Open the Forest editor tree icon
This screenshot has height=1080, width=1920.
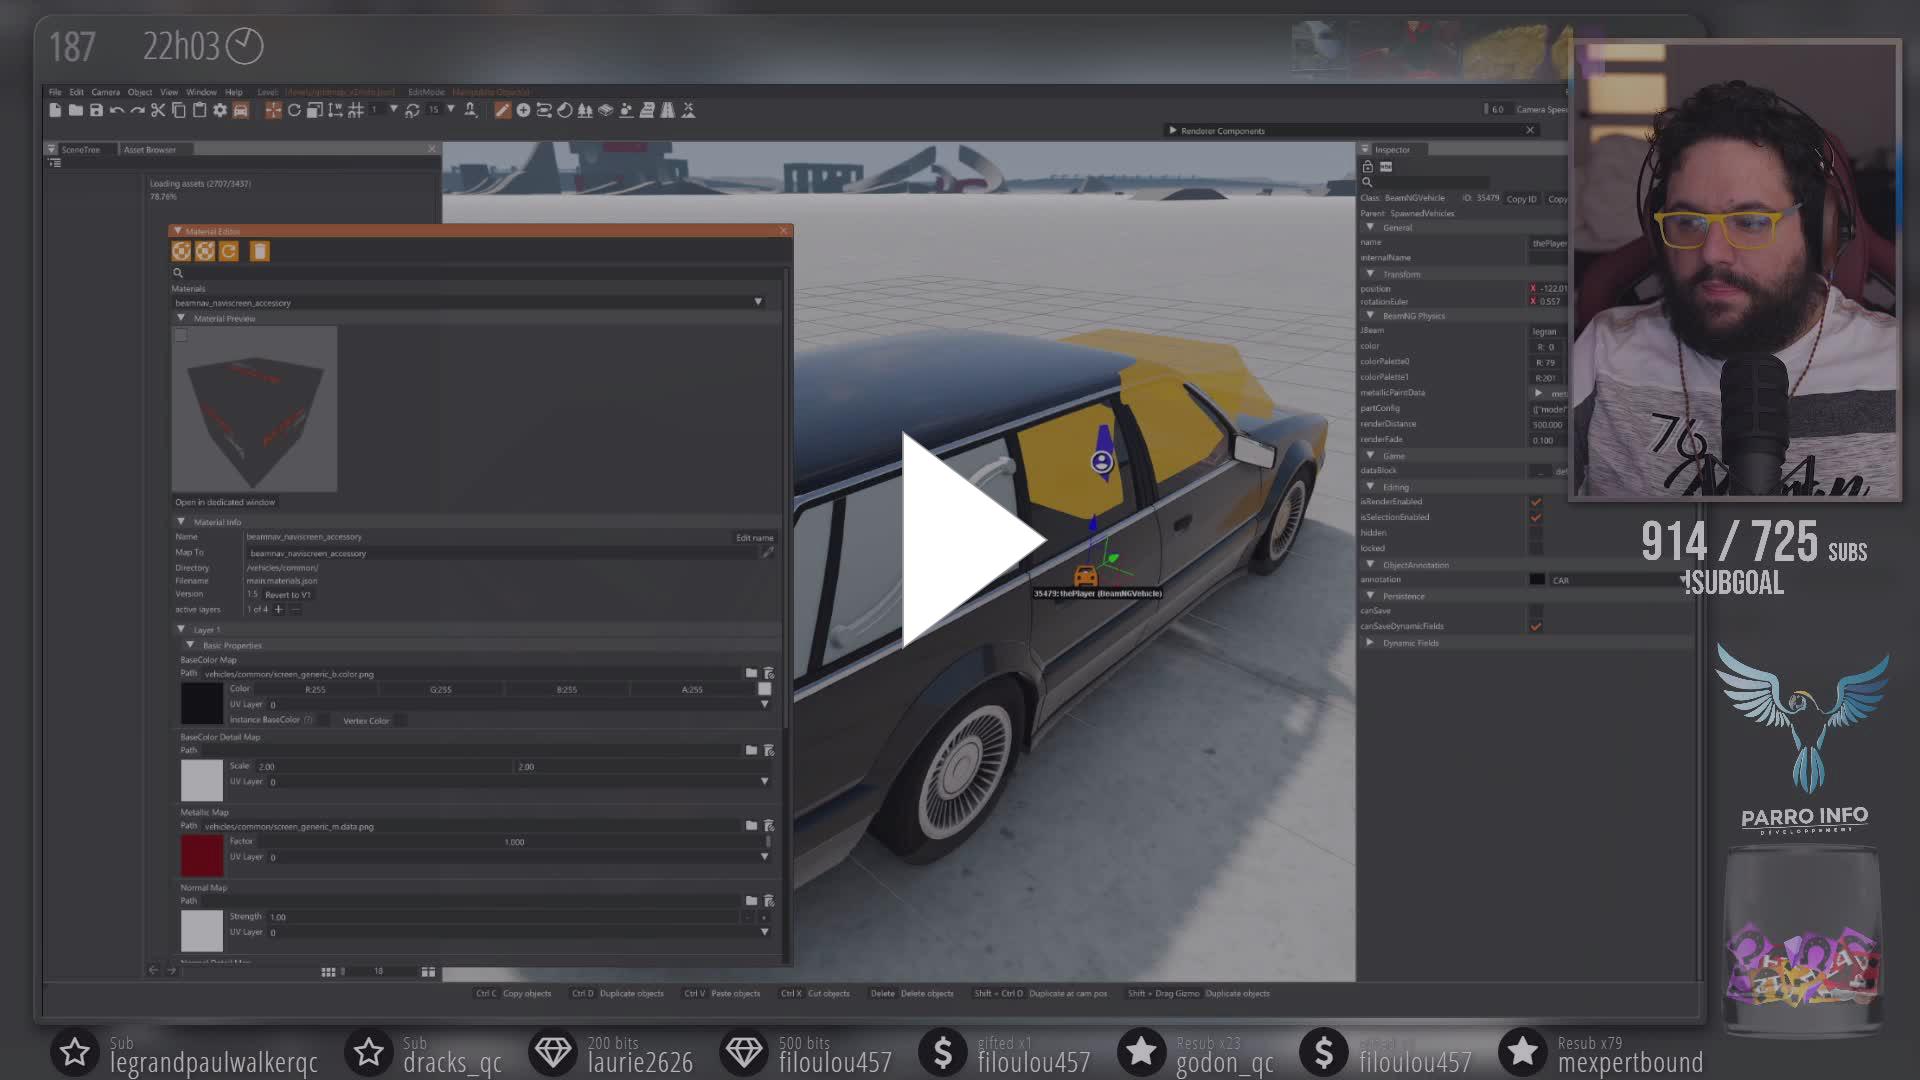585,111
